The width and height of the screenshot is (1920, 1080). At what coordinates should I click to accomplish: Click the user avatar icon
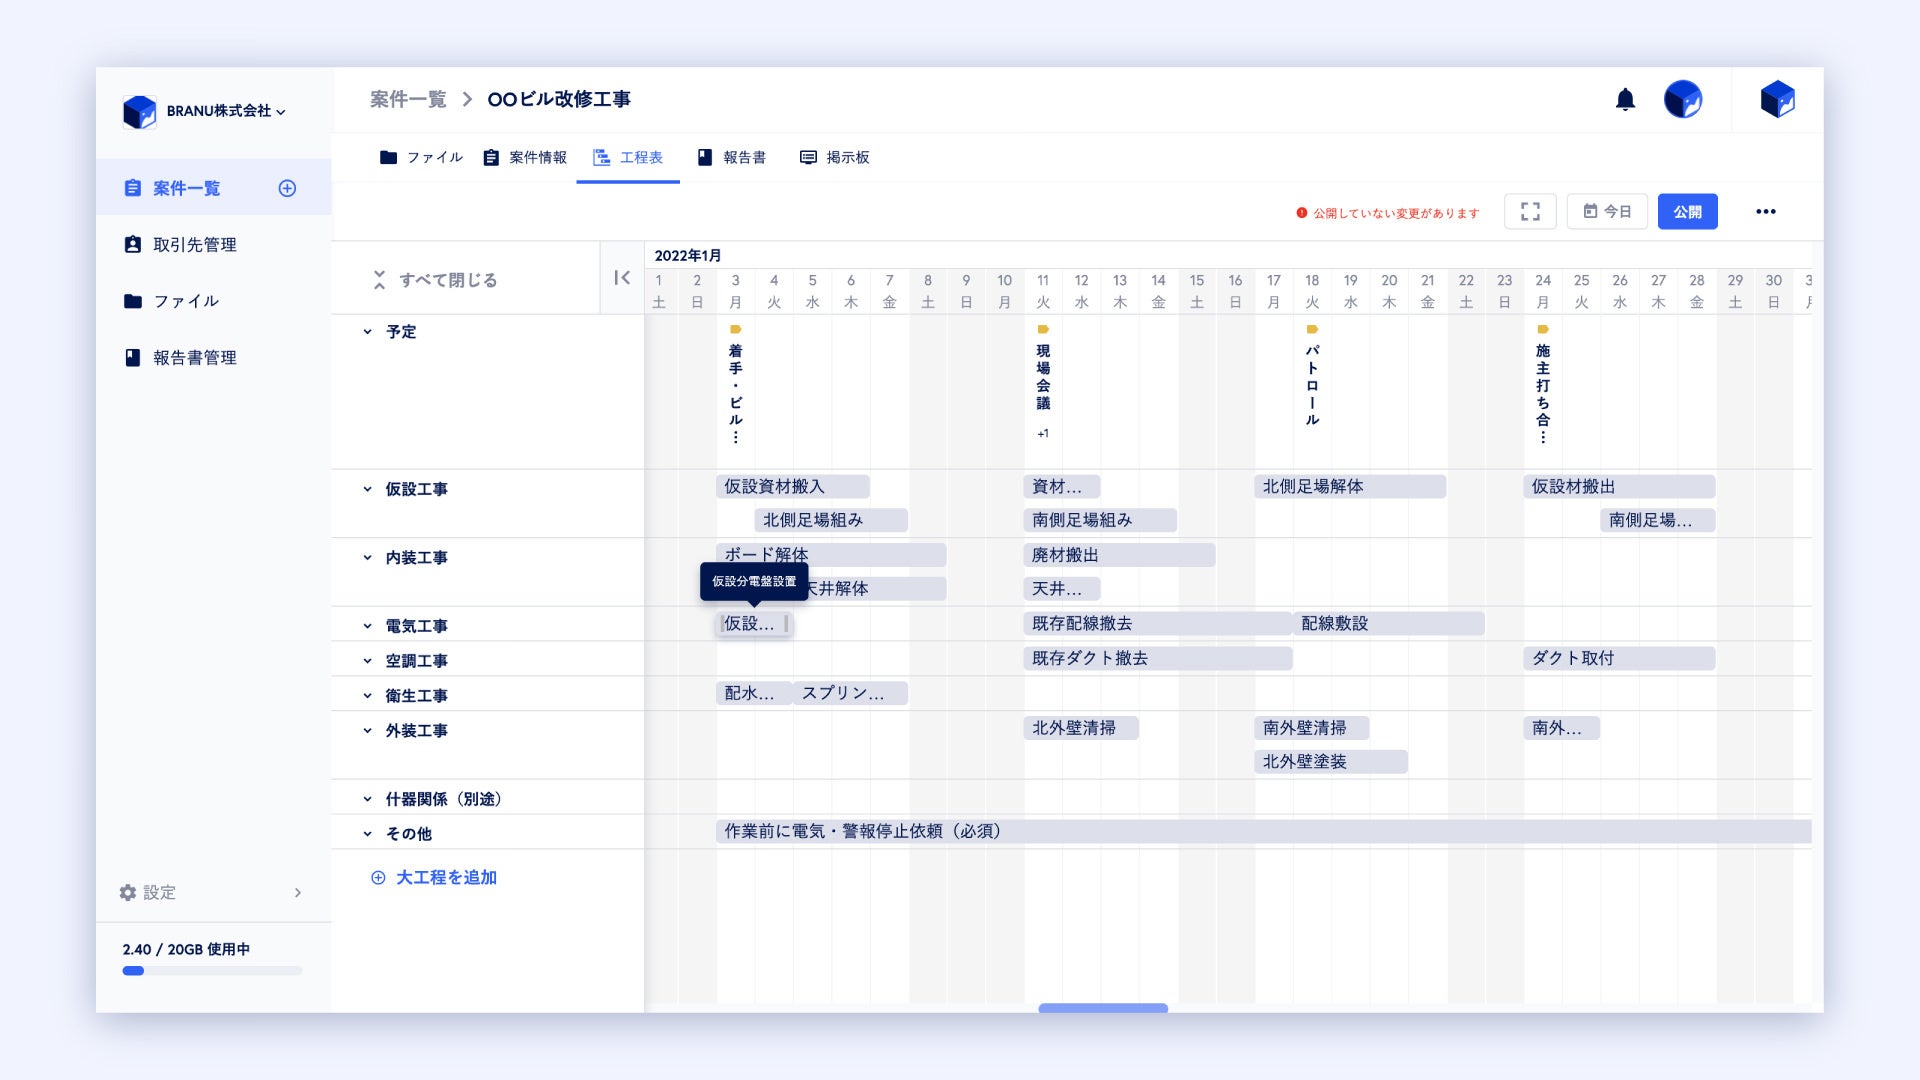pyautogui.click(x=1682, y=99)
